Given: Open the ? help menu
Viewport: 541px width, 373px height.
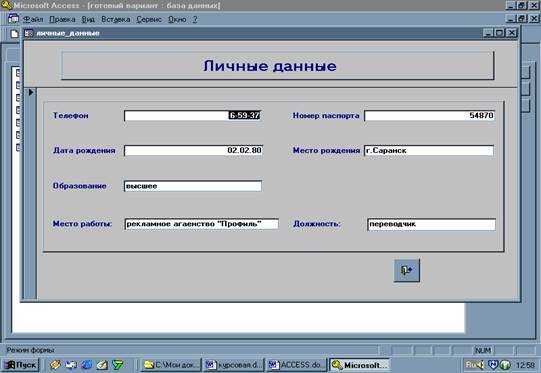Looking at the screenshot, I should [195, 19].
